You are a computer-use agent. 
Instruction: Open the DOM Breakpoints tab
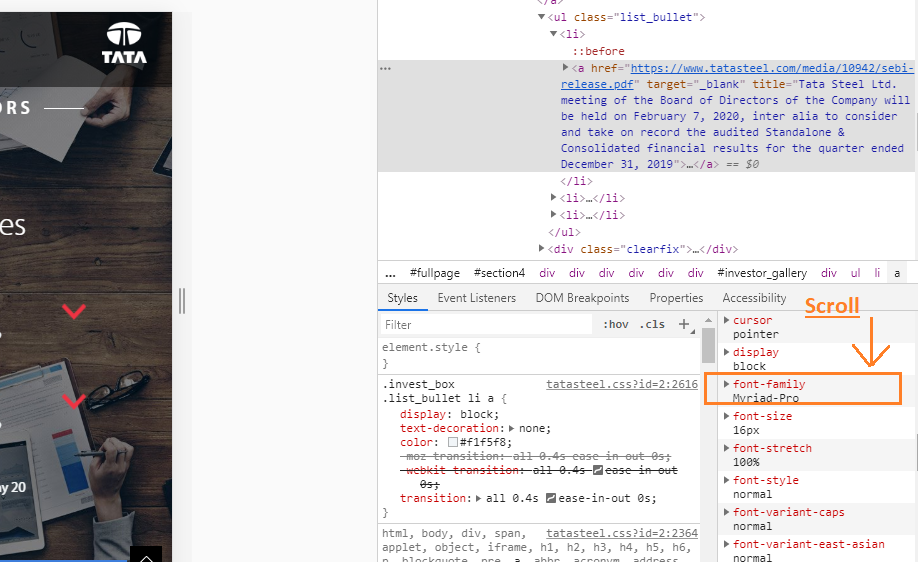click(583, 298)
